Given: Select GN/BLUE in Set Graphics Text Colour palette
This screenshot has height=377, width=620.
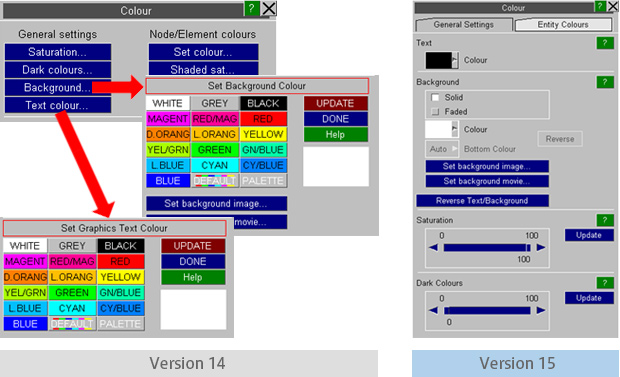Looking at the screenshot, I should pyautogui.click(x=121, y=293).
